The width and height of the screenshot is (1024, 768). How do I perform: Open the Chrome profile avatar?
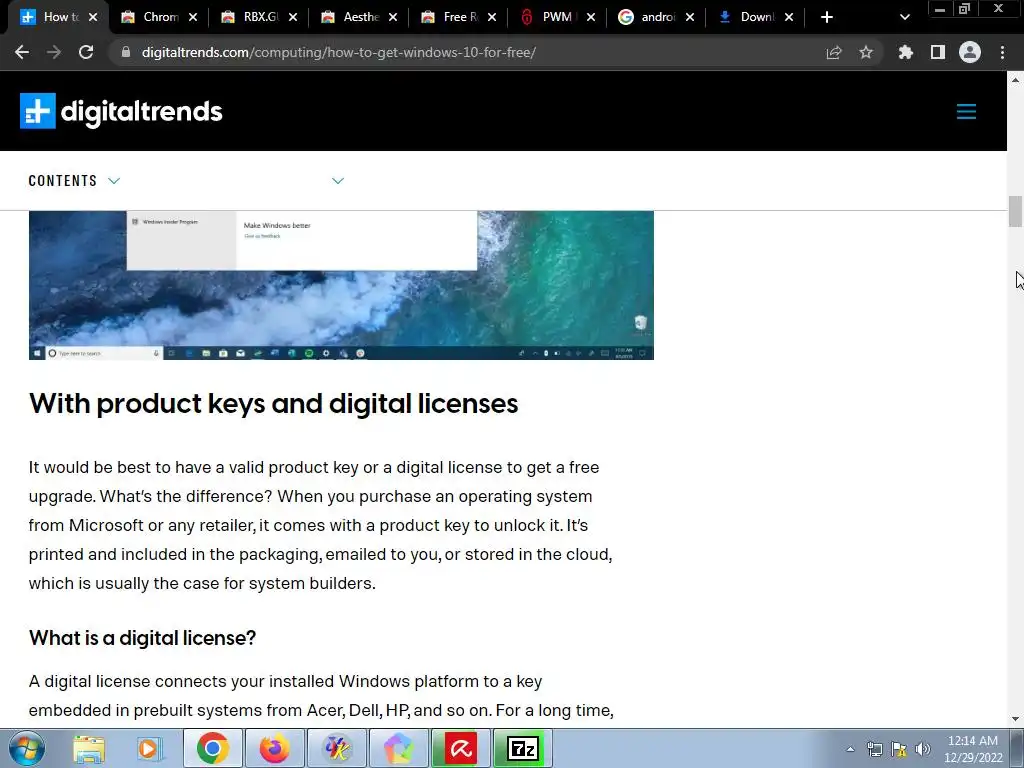(970, 52)
